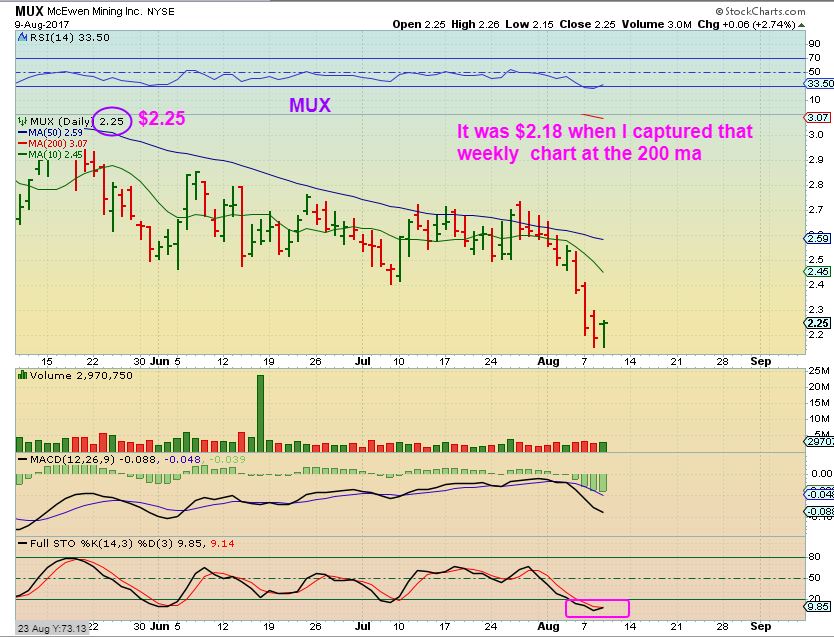Click the 20M volume axis label

[818, 387]
